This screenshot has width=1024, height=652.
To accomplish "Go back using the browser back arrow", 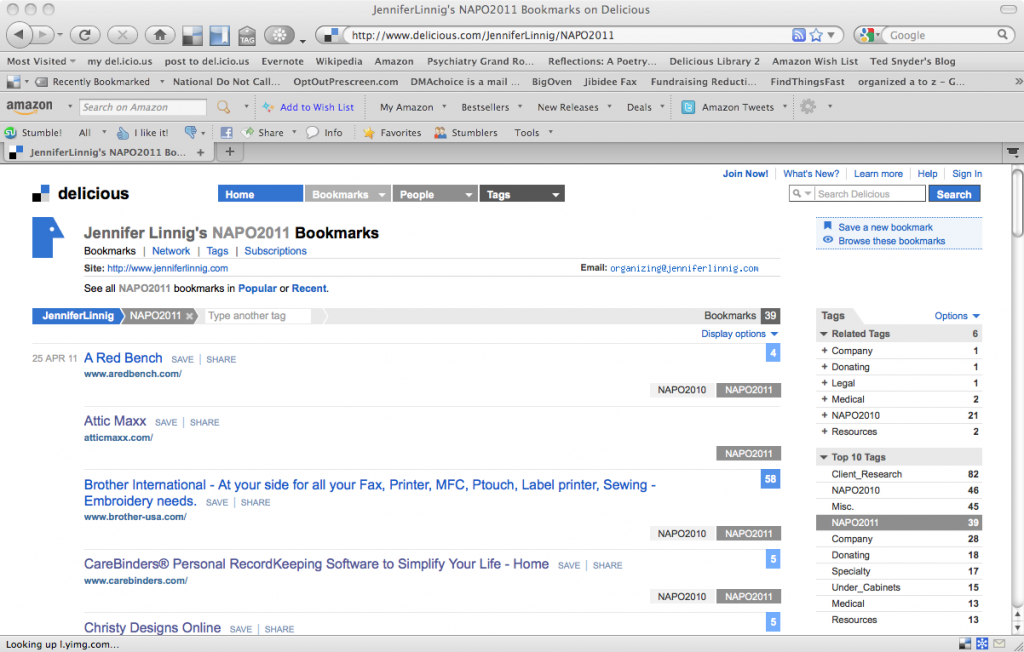I will tap(19, 35).
